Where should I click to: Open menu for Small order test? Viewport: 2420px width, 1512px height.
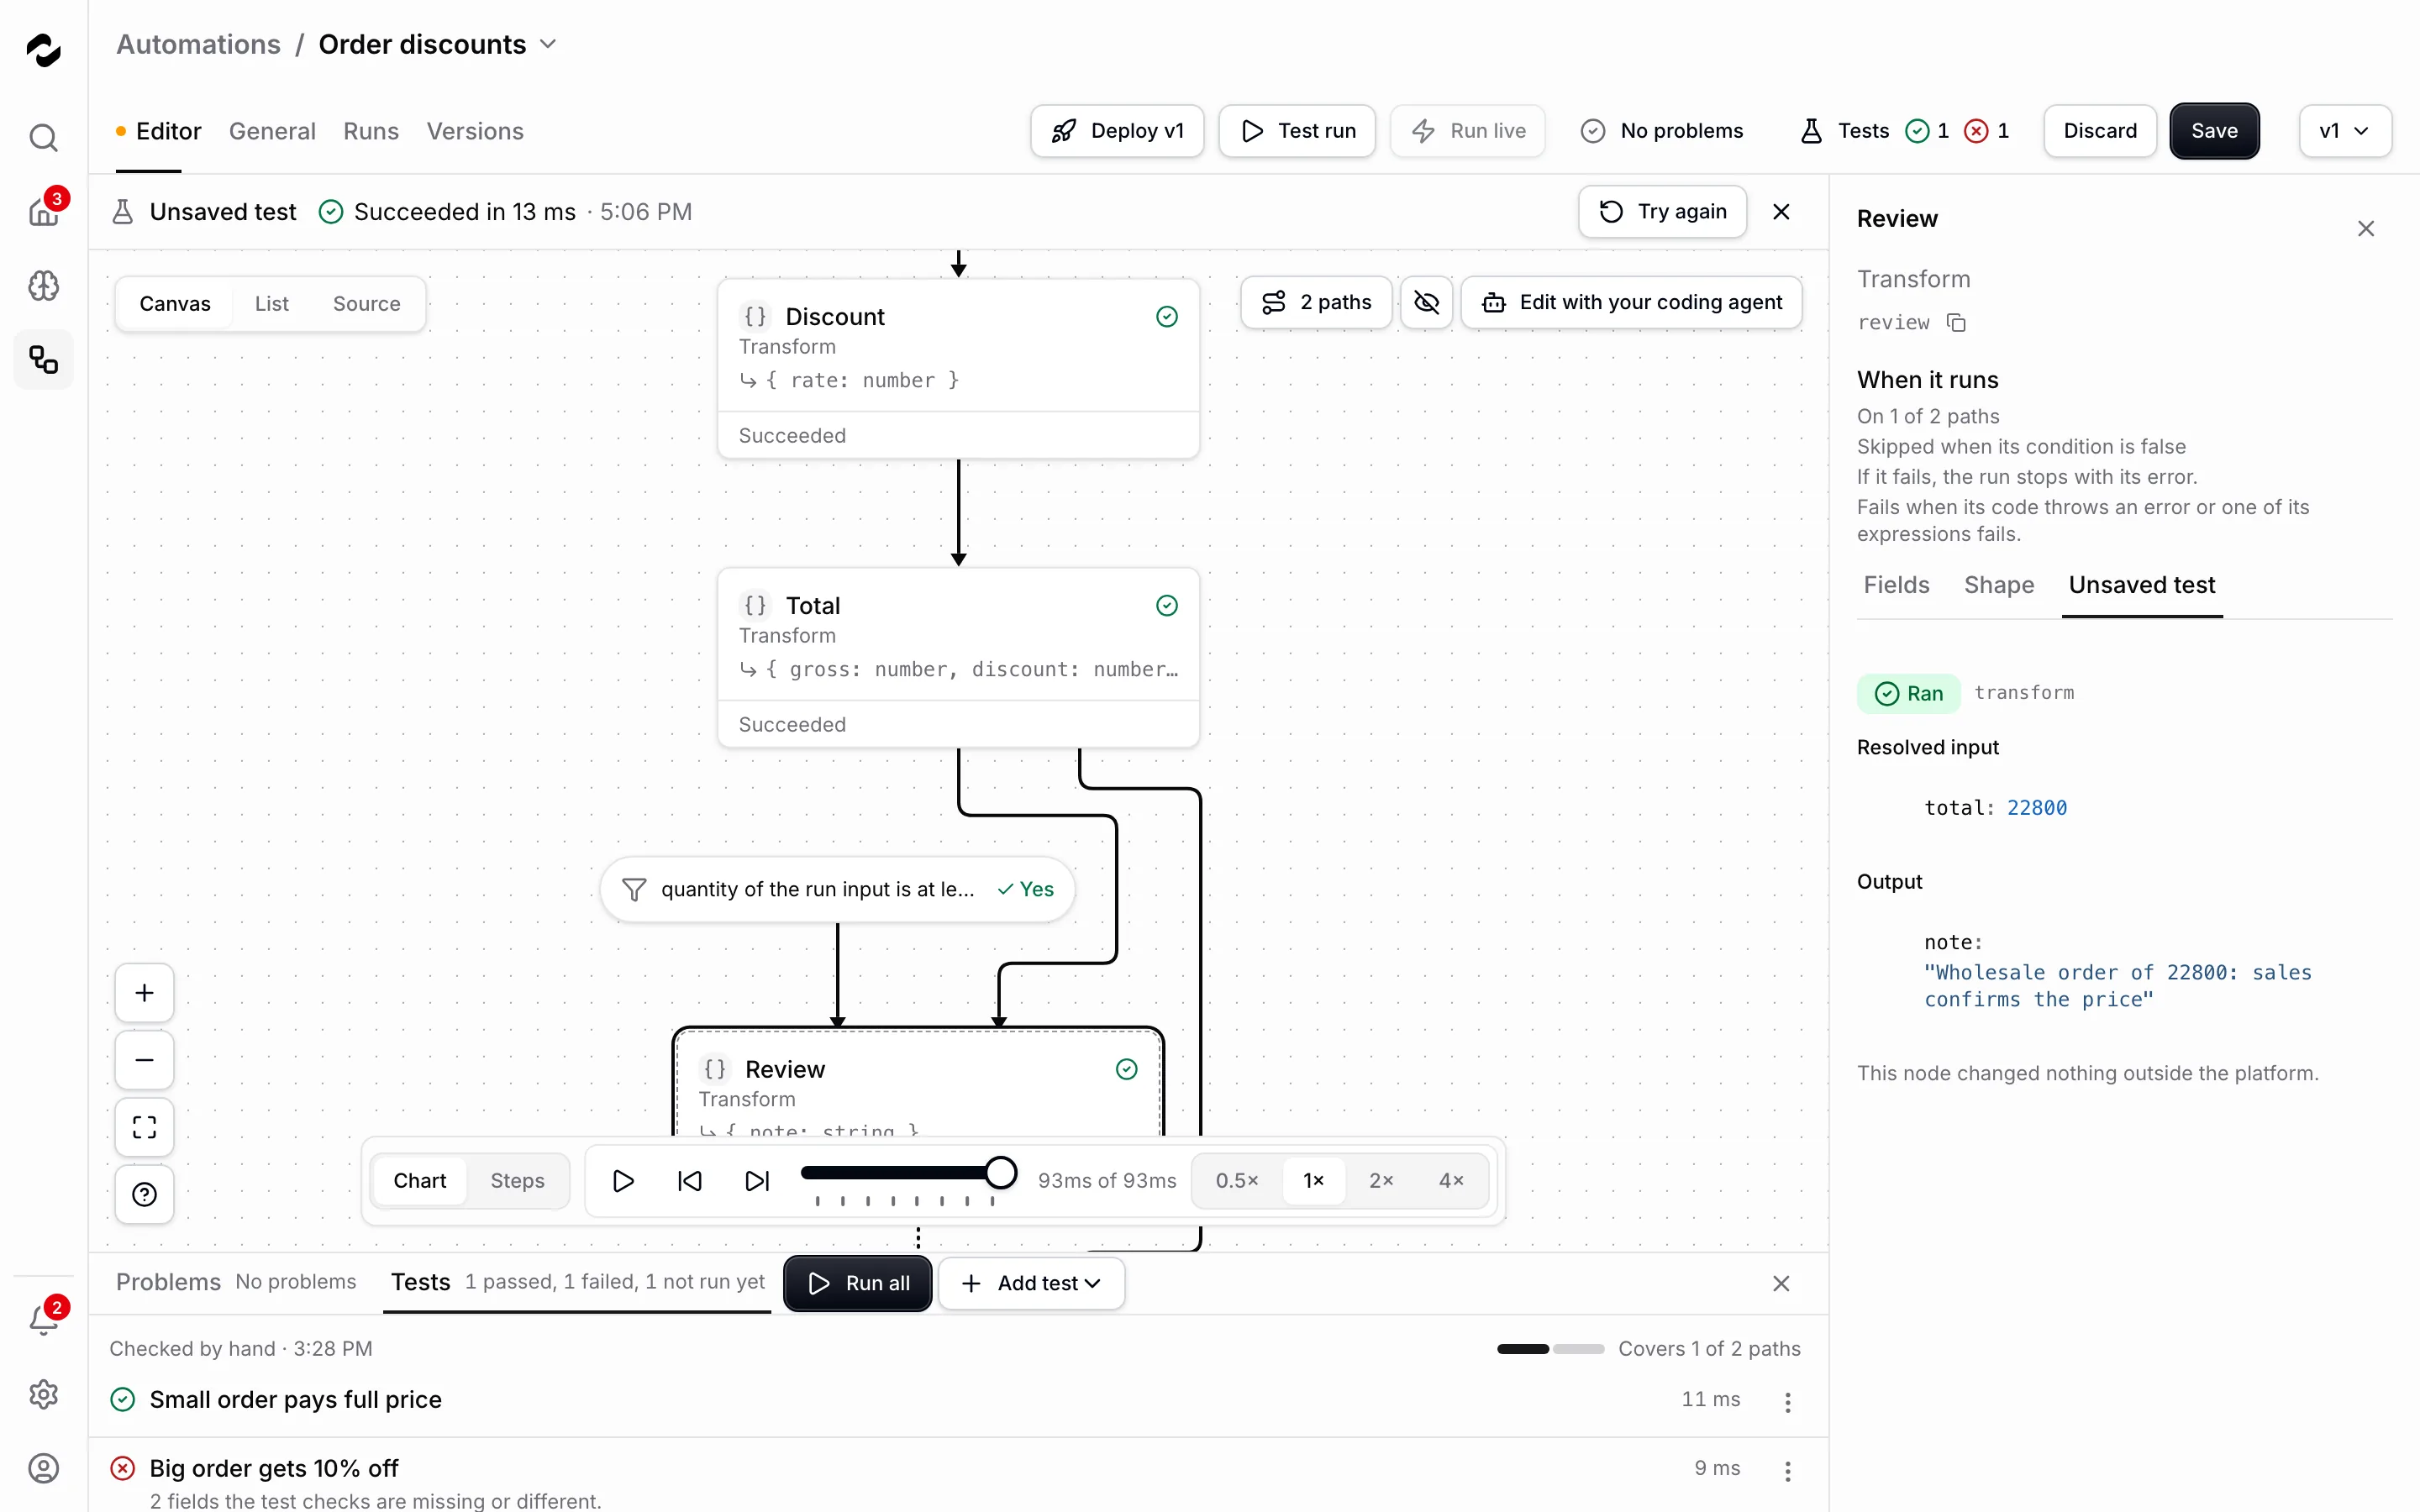pyautogui.click(x=1788, y=1402)
